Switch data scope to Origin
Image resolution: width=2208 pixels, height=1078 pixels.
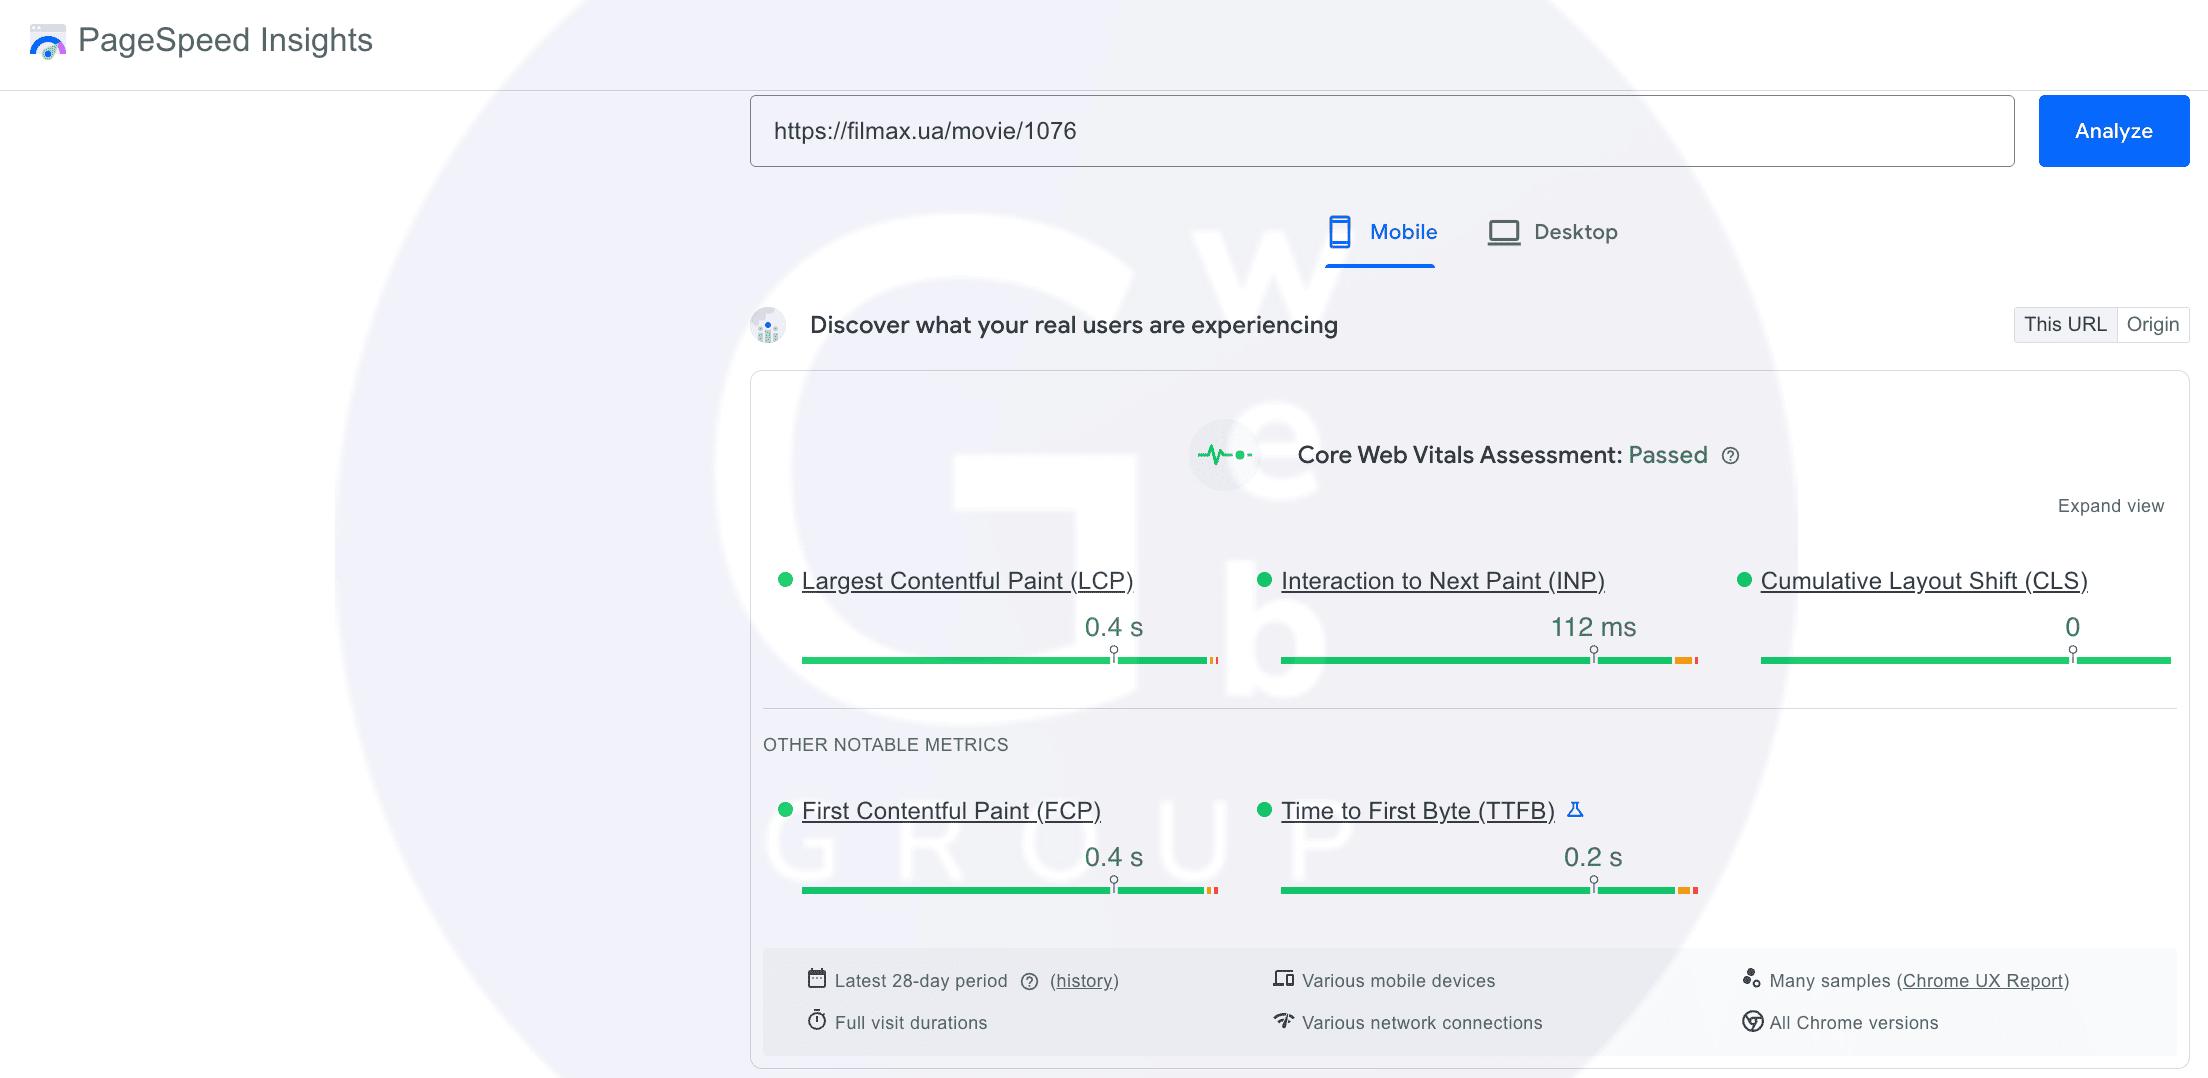(x=2152, y=325)
